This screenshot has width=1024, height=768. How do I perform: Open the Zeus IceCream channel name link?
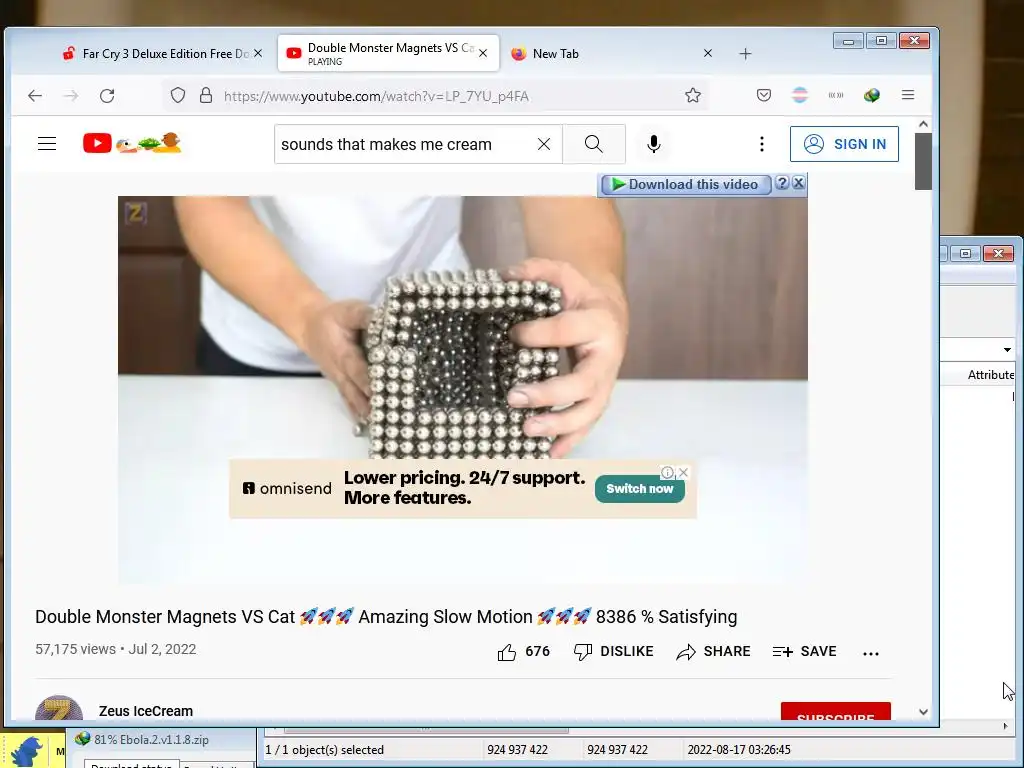click(x=146, y=711)
